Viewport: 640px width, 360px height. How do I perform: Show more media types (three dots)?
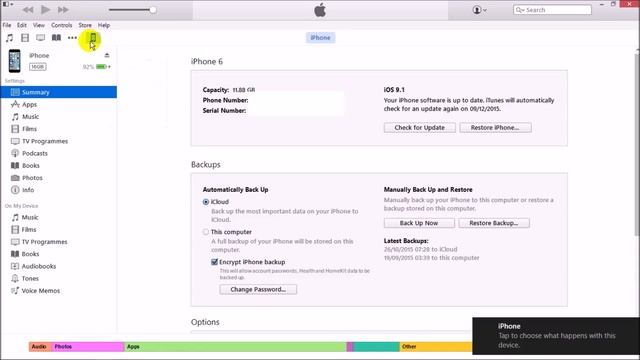[72, 38]
